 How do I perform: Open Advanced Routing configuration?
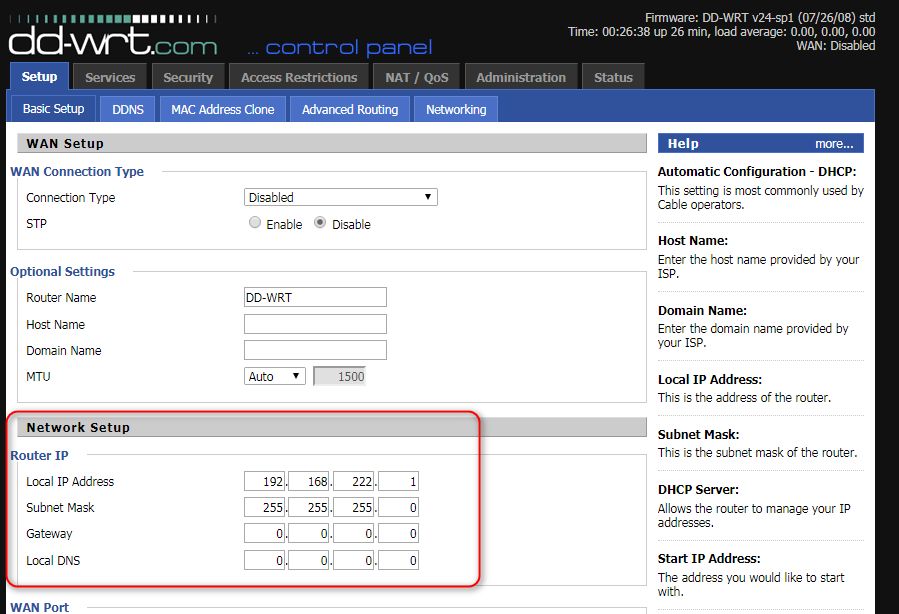click(349, 108)
